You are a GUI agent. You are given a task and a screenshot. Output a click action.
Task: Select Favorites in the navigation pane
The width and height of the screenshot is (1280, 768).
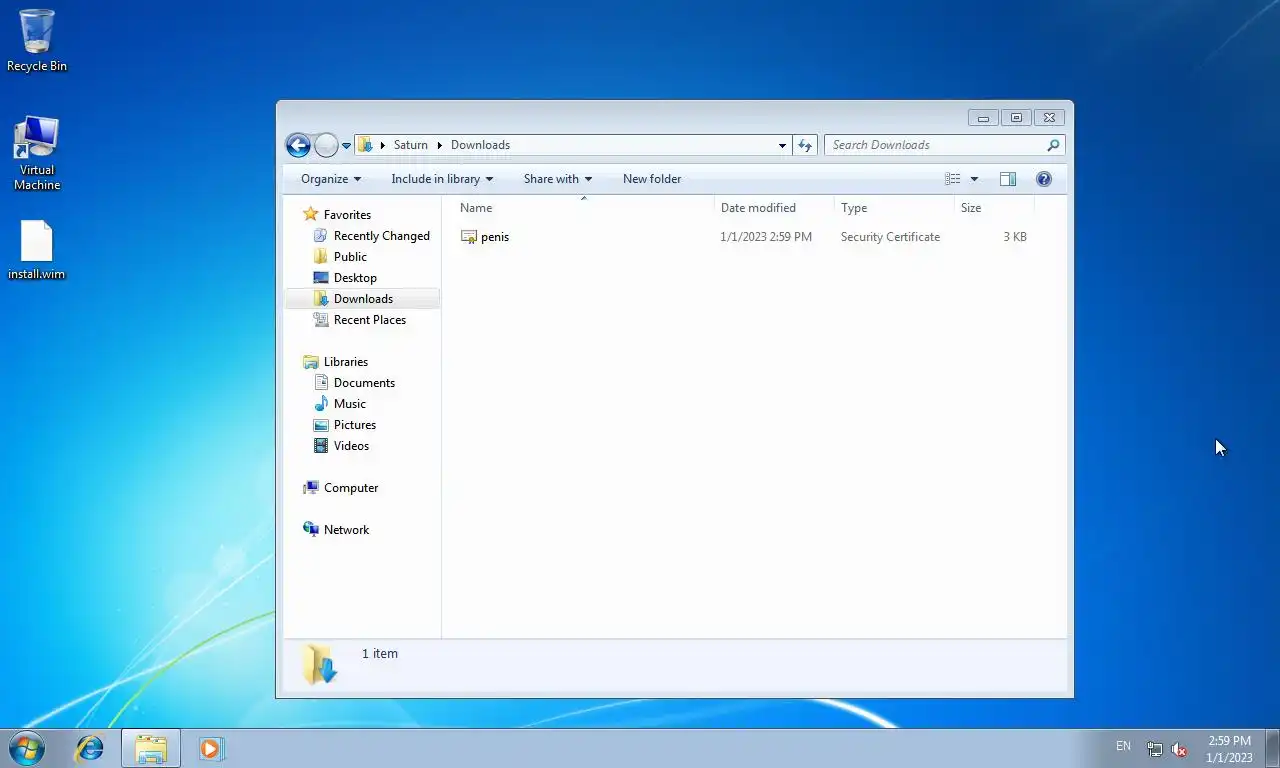(x=347, y=214)
